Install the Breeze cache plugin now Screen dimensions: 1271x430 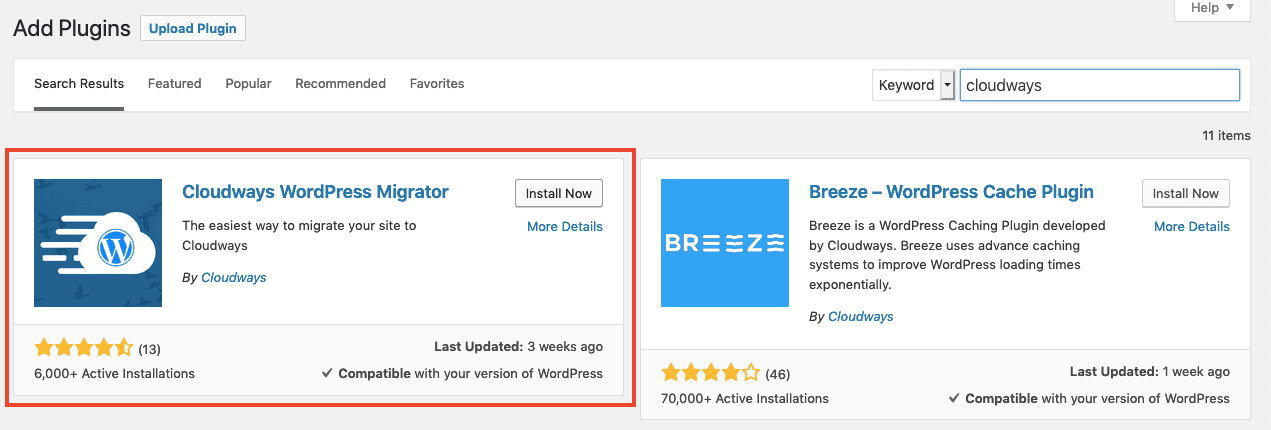(1186, 193)
